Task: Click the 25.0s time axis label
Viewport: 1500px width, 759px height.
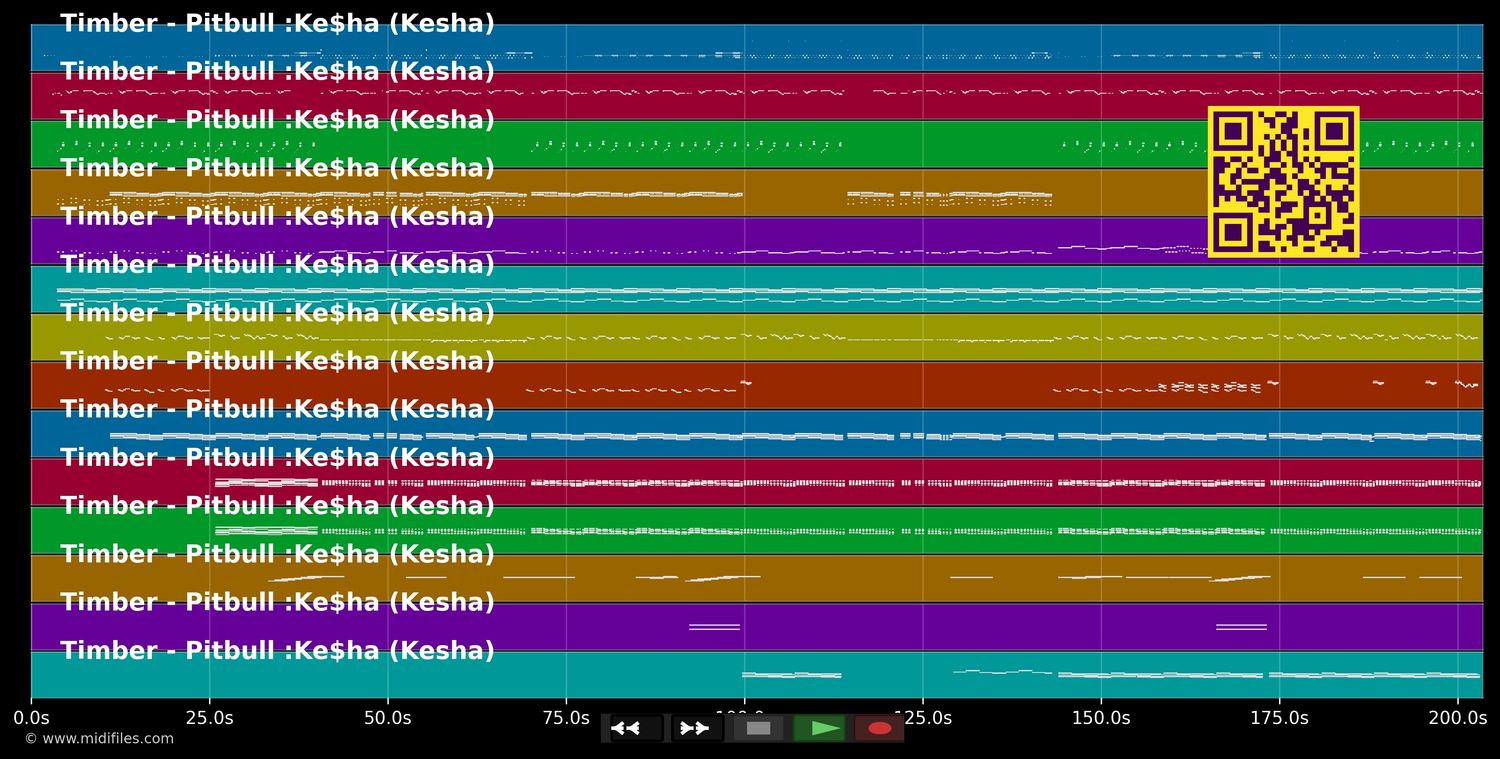Action: pos(209,717)
